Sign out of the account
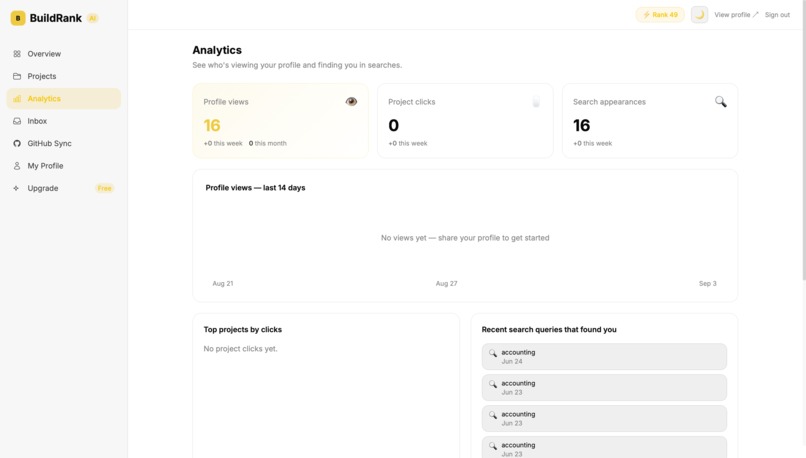Viewport: 806px width, 458px height. tap(777, 15)
